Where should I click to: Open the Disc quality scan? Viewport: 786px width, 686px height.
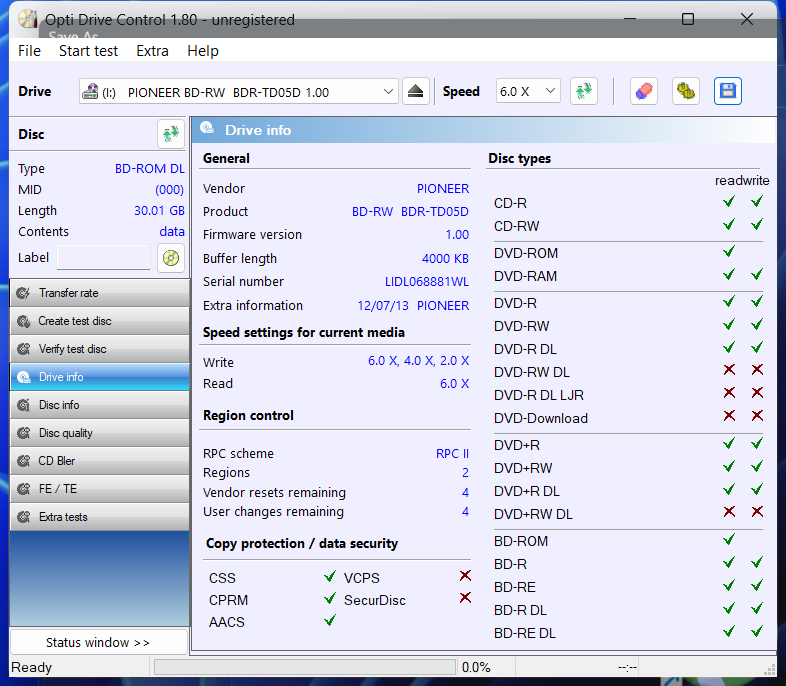(100, 433)
